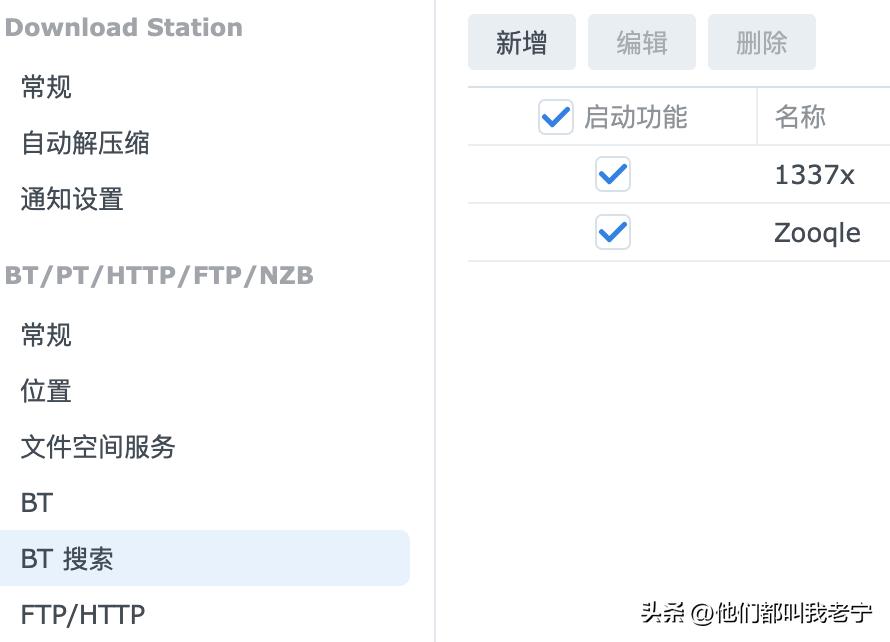Open the BT settings page
Image resolution: width=890 pixels, height=642 pixels.
37,503
